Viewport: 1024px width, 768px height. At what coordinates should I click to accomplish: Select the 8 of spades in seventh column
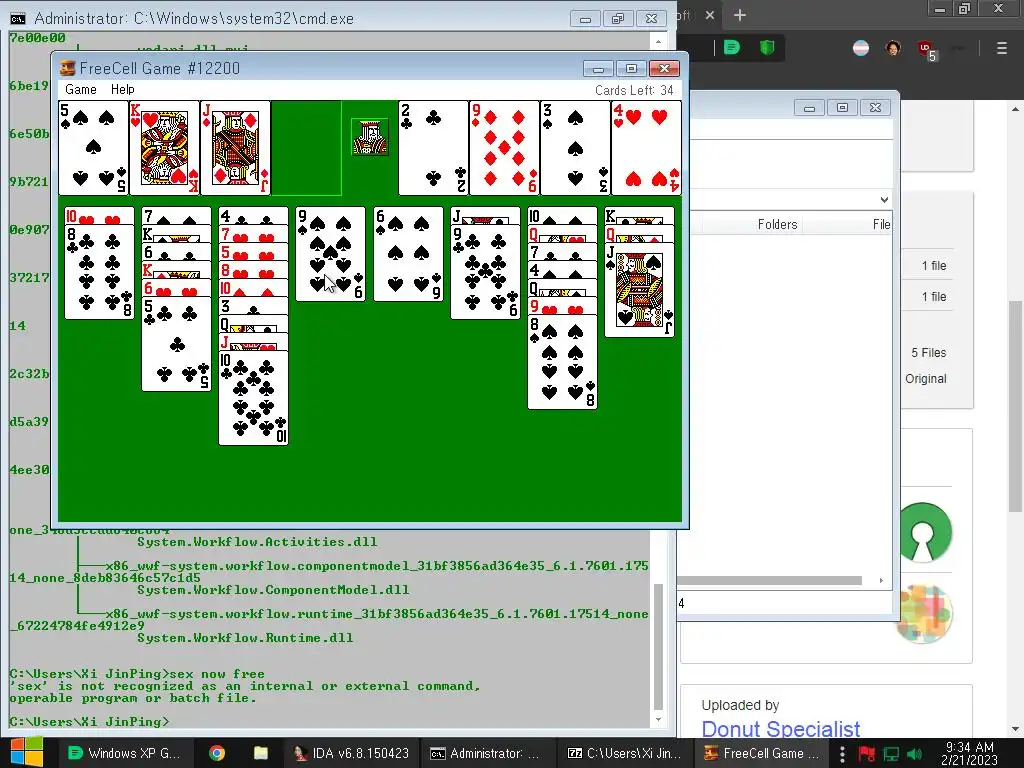tap(562, 362)
